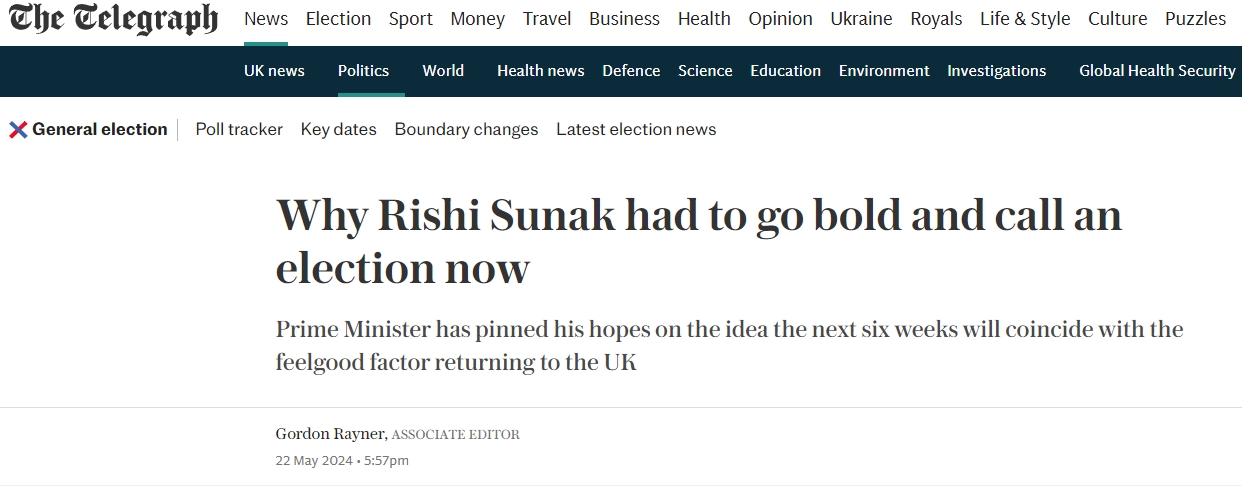The image size is (1242, 486).
Task: Open the Key dates link
Action: [339, 129]
